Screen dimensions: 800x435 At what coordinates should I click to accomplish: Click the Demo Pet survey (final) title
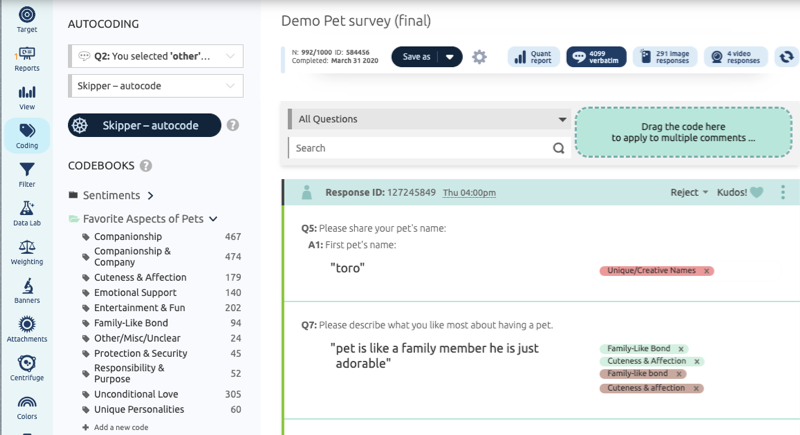(x=356, y=21)
